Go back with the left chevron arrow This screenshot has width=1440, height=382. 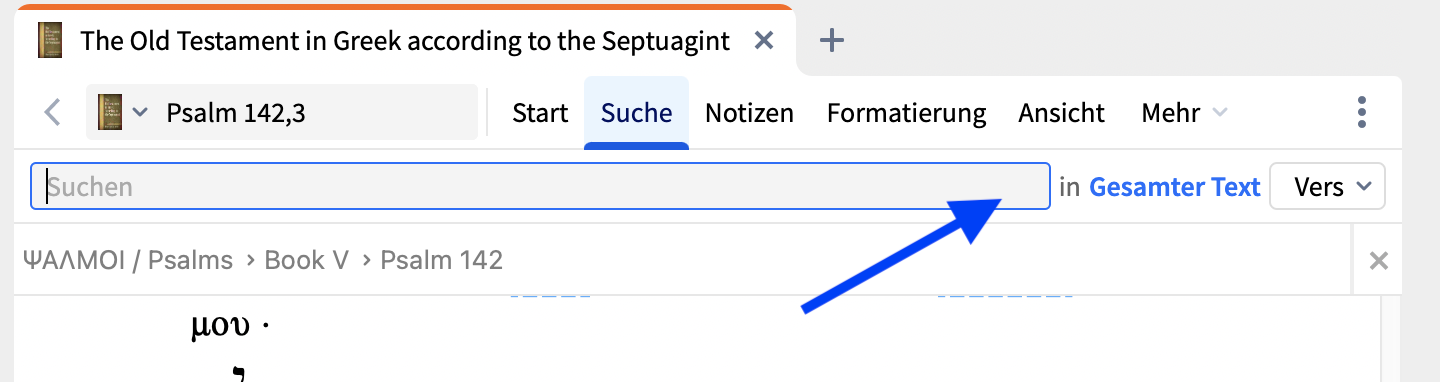[x=53, y=112]
